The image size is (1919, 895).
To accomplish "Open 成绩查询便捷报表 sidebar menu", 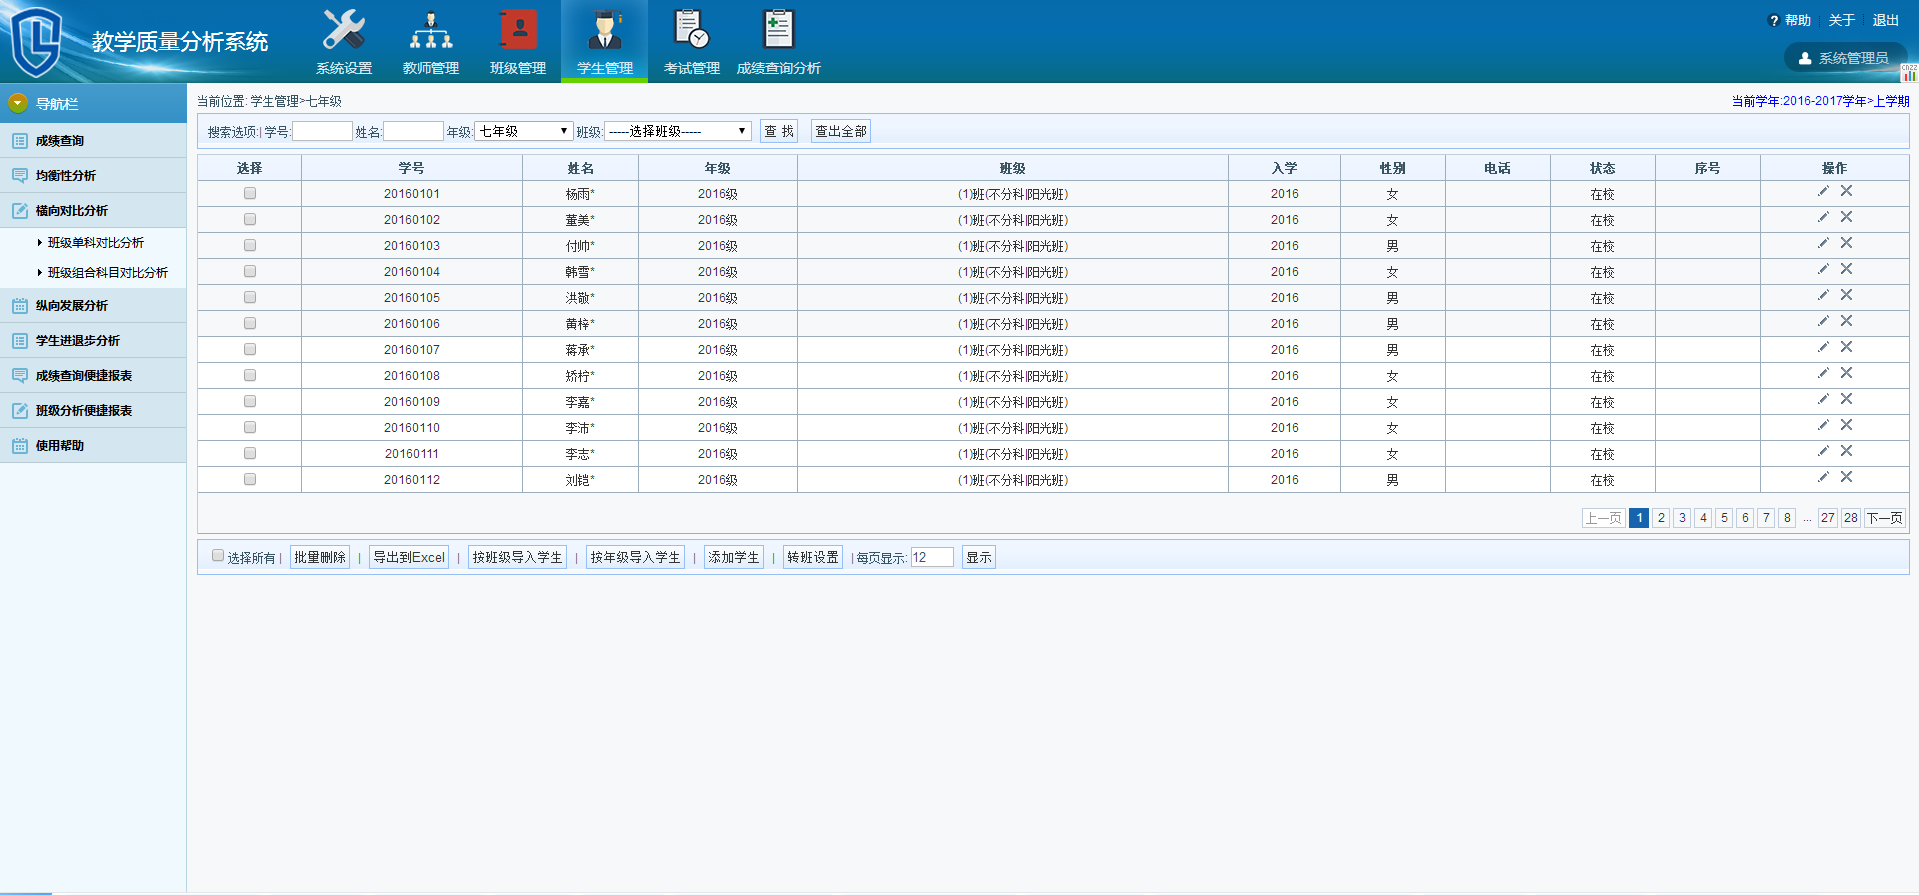I will pos(93,375).
